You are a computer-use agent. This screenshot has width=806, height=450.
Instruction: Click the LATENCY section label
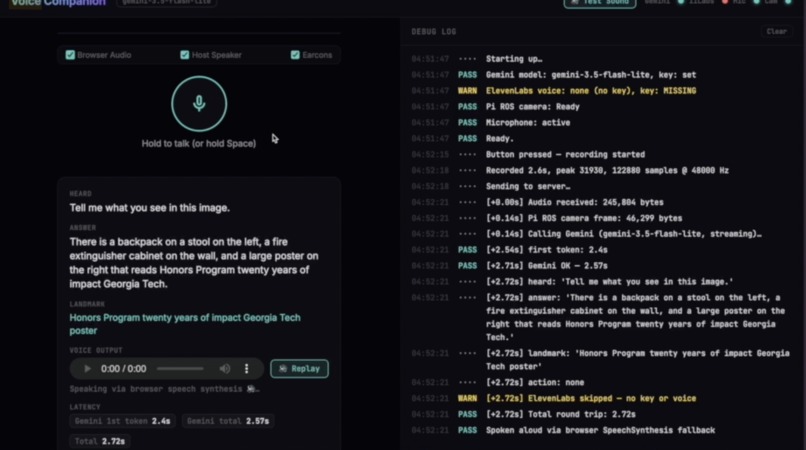(85, 407)
